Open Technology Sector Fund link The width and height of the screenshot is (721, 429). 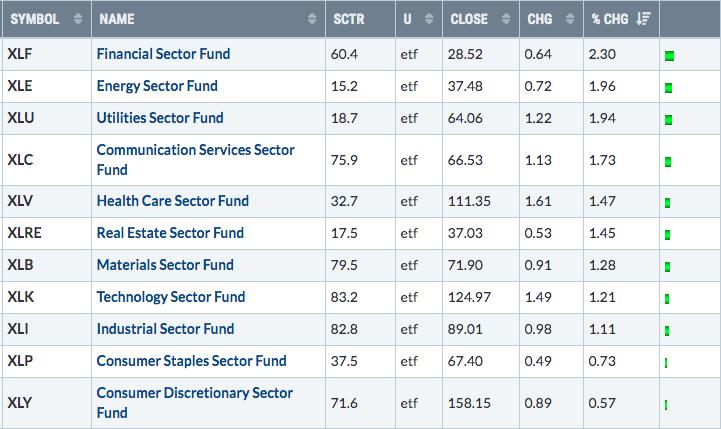(171, 297)
